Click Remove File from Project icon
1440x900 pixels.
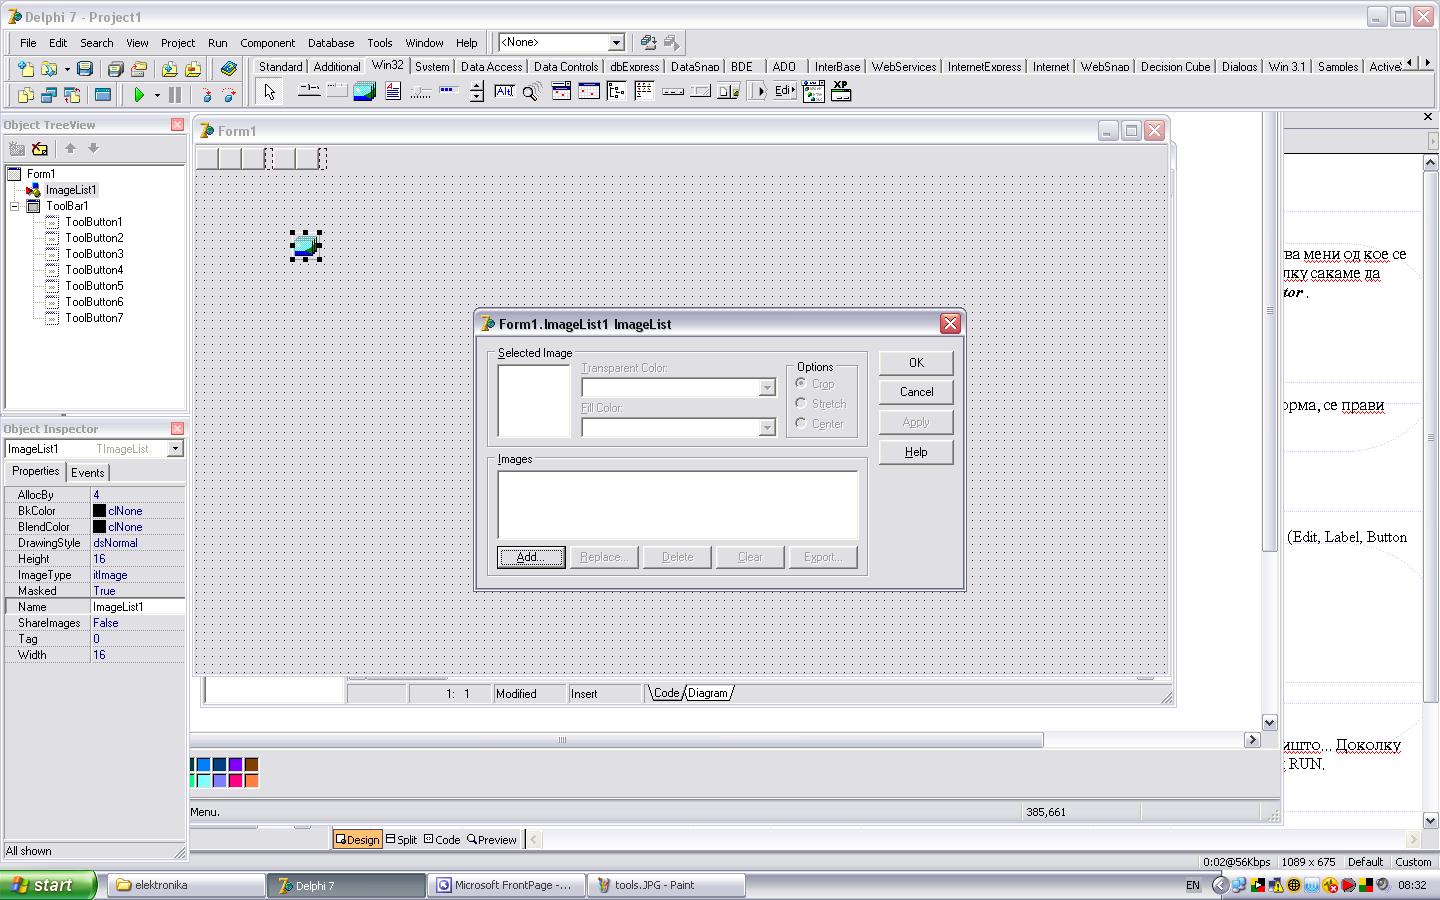(x=193, y=69)
